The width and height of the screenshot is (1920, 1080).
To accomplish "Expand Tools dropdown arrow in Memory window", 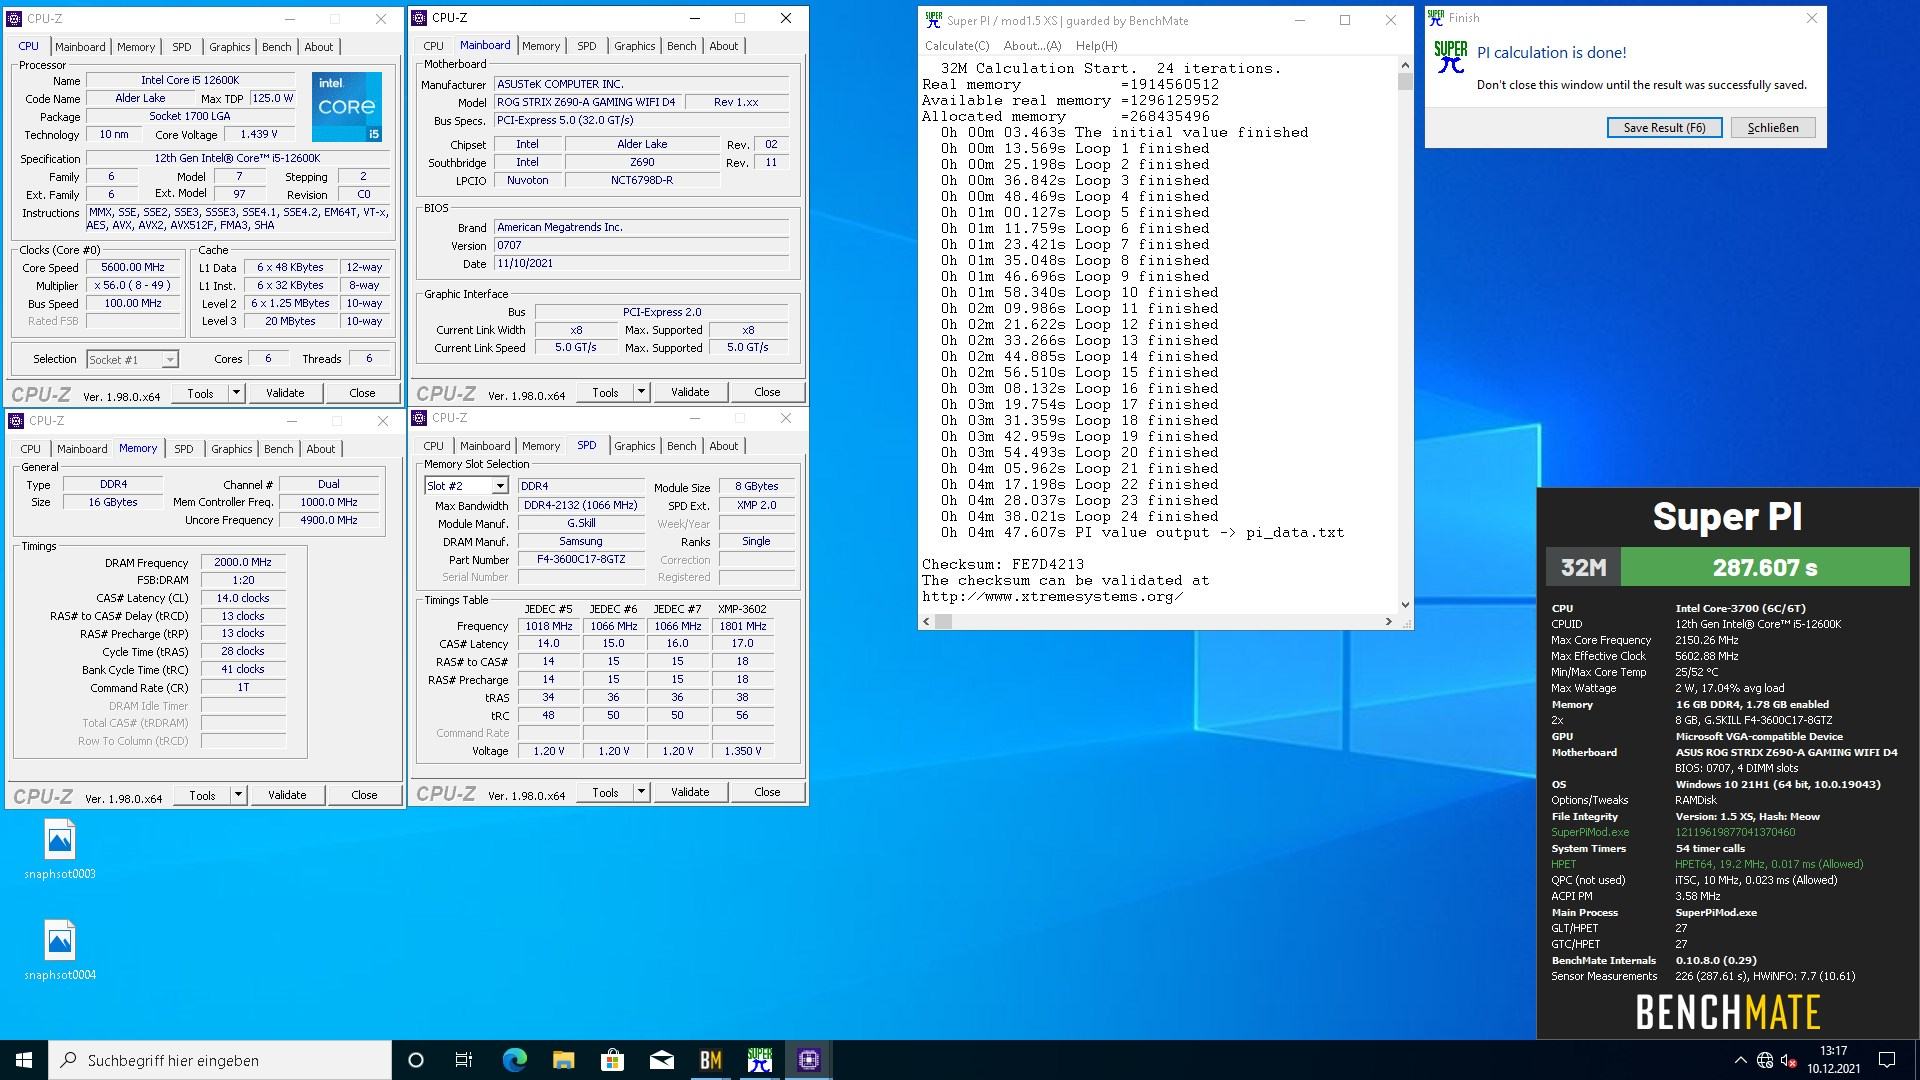I will pyautogui.click(x=238, y=795).
